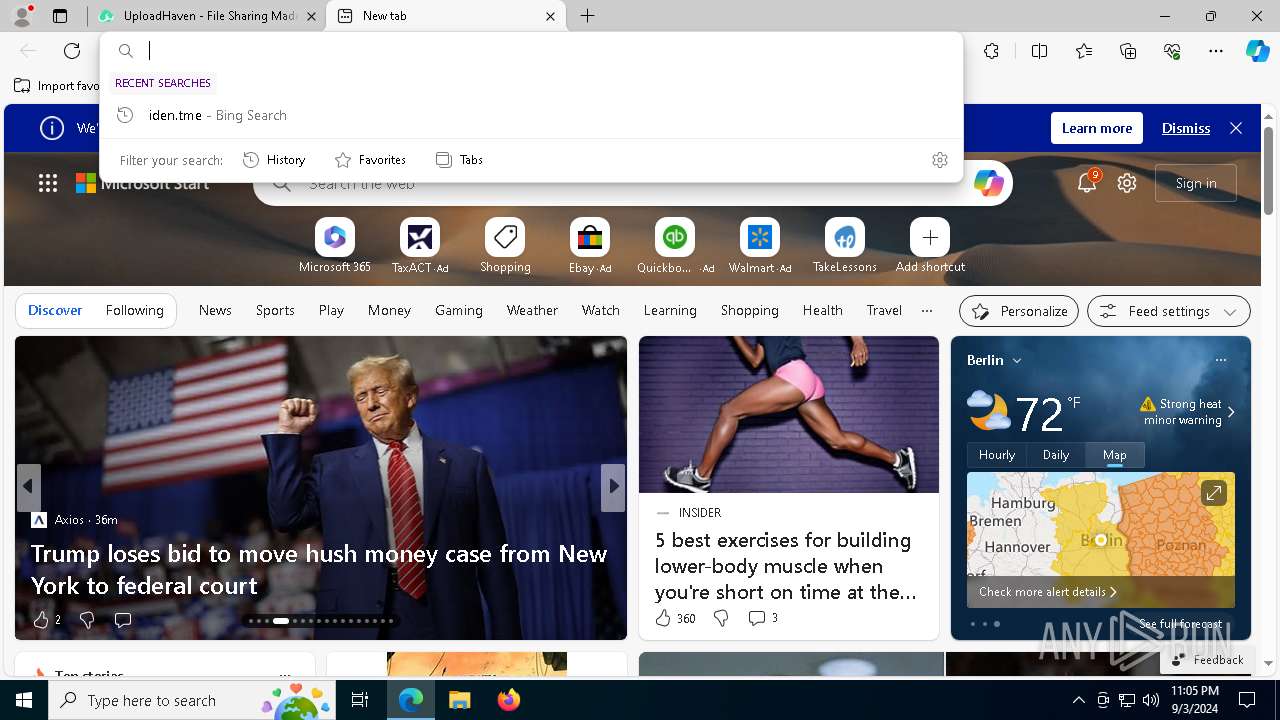Expand the weather map
This screenshot has width=1280, height=720.
(1213, 493)
